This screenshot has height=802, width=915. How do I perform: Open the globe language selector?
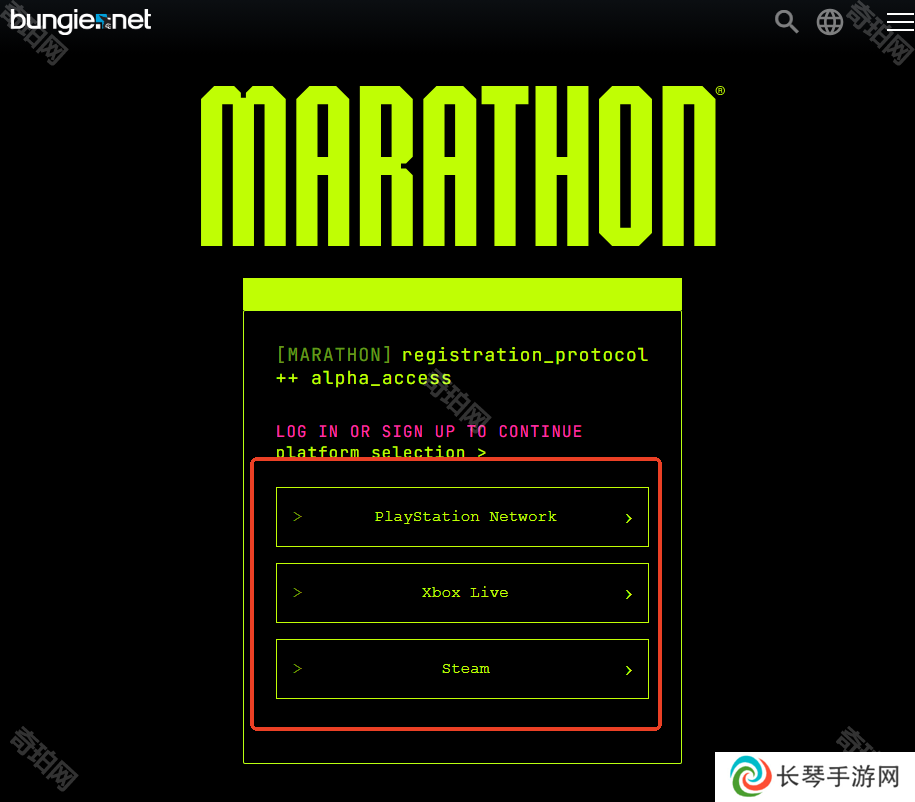pos(829,22)
